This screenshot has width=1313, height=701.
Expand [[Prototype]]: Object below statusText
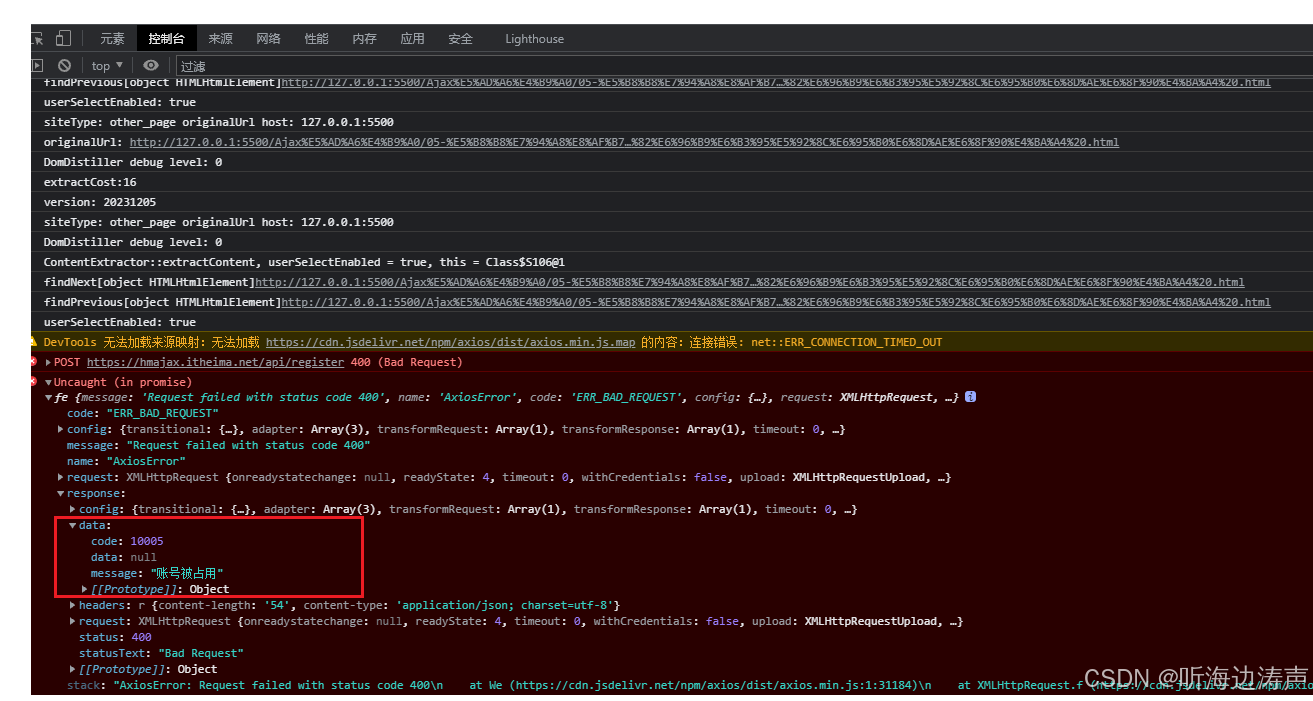pos(73,669)
